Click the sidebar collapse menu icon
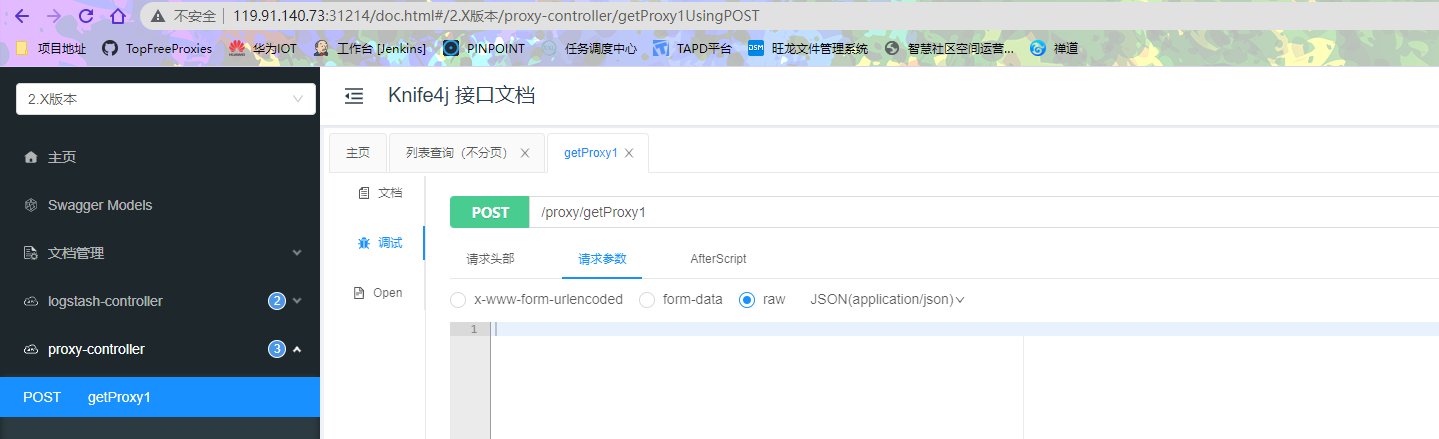Screen dimensions: 1439x439 point(353,96)
